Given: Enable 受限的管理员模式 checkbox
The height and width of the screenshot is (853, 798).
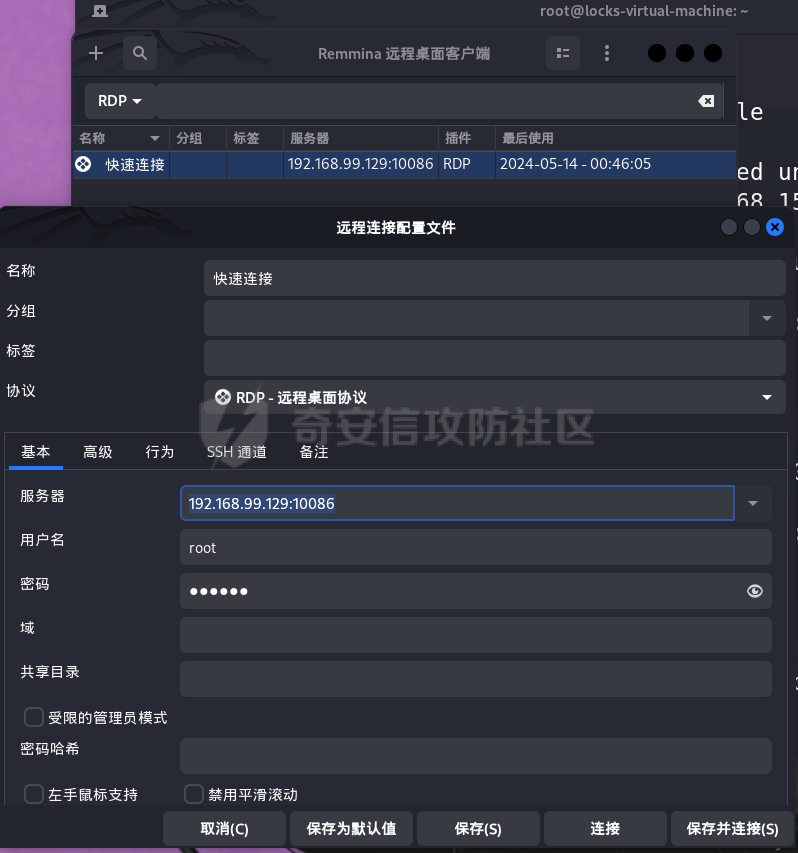Looking at the screenshot, I should pyautogui.click(x=34, y=718).
